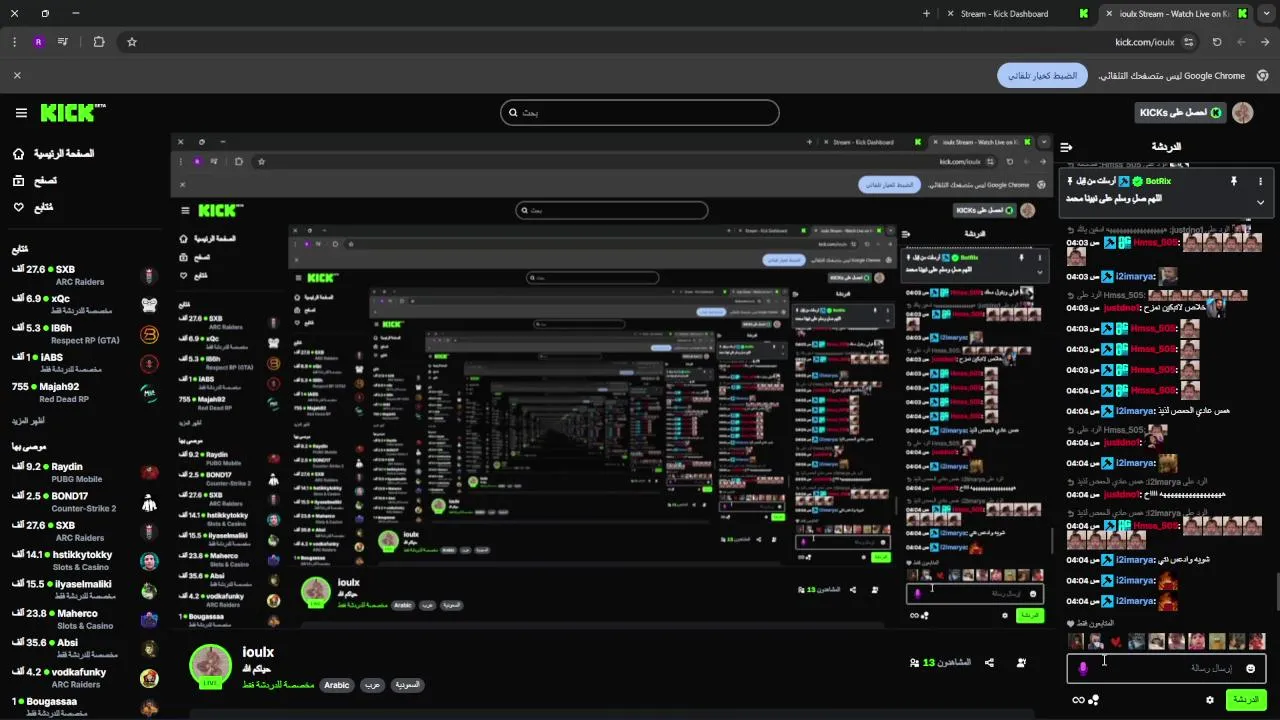Open the browse (تصفح) sidebar icon
Image resolution: width=1280 pixels, height=720 pixels.
click(19, 181)
